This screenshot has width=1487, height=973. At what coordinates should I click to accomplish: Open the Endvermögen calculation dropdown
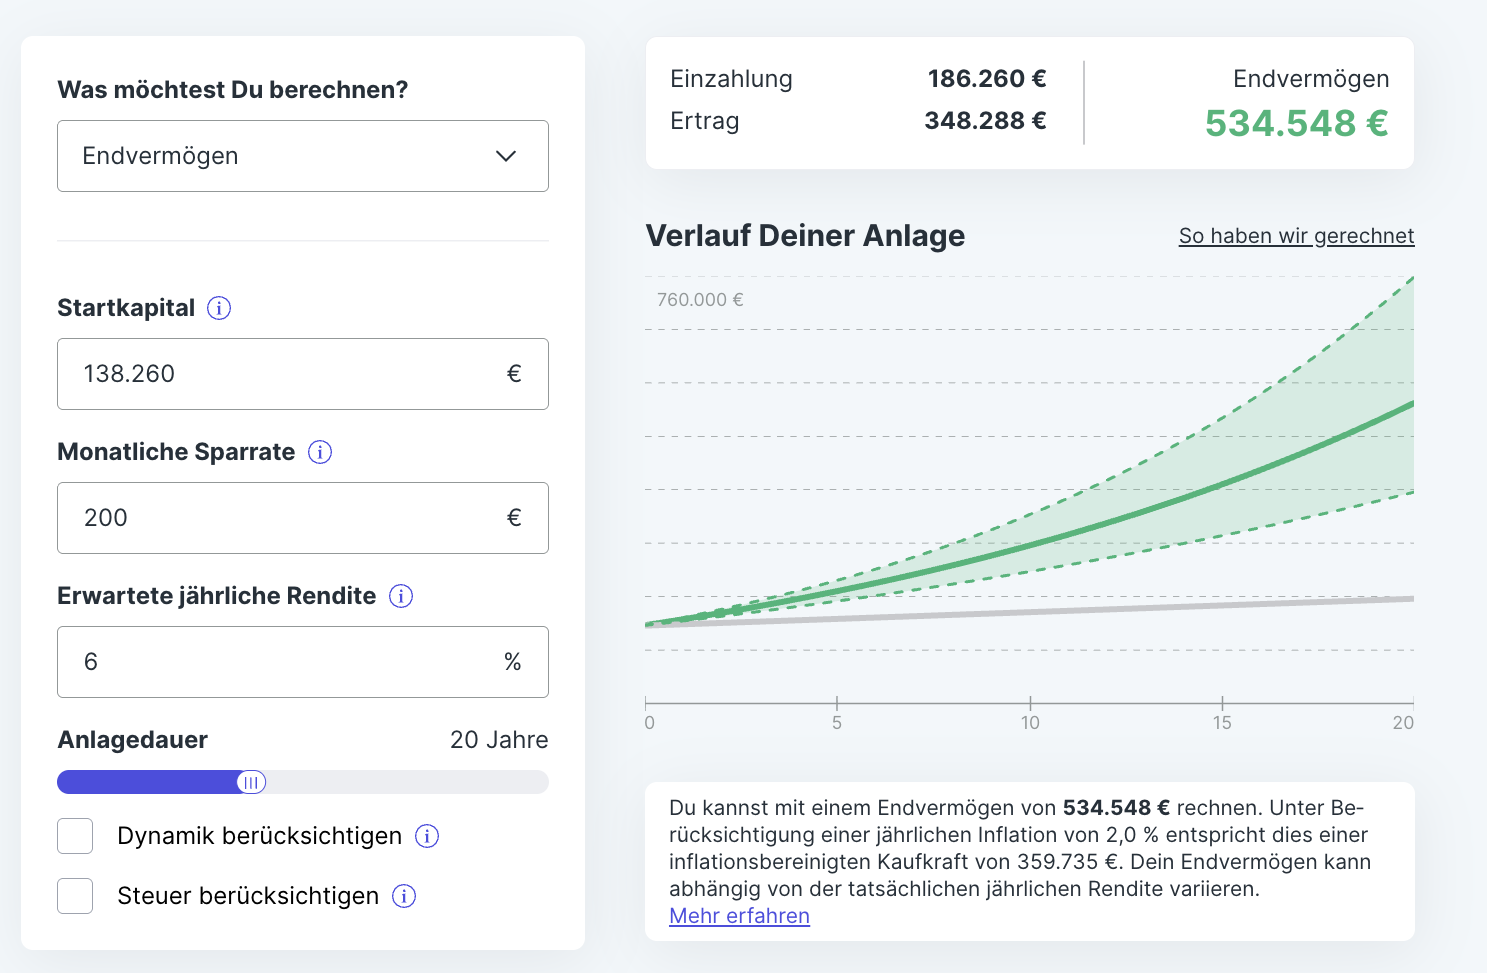pos(303,156)
